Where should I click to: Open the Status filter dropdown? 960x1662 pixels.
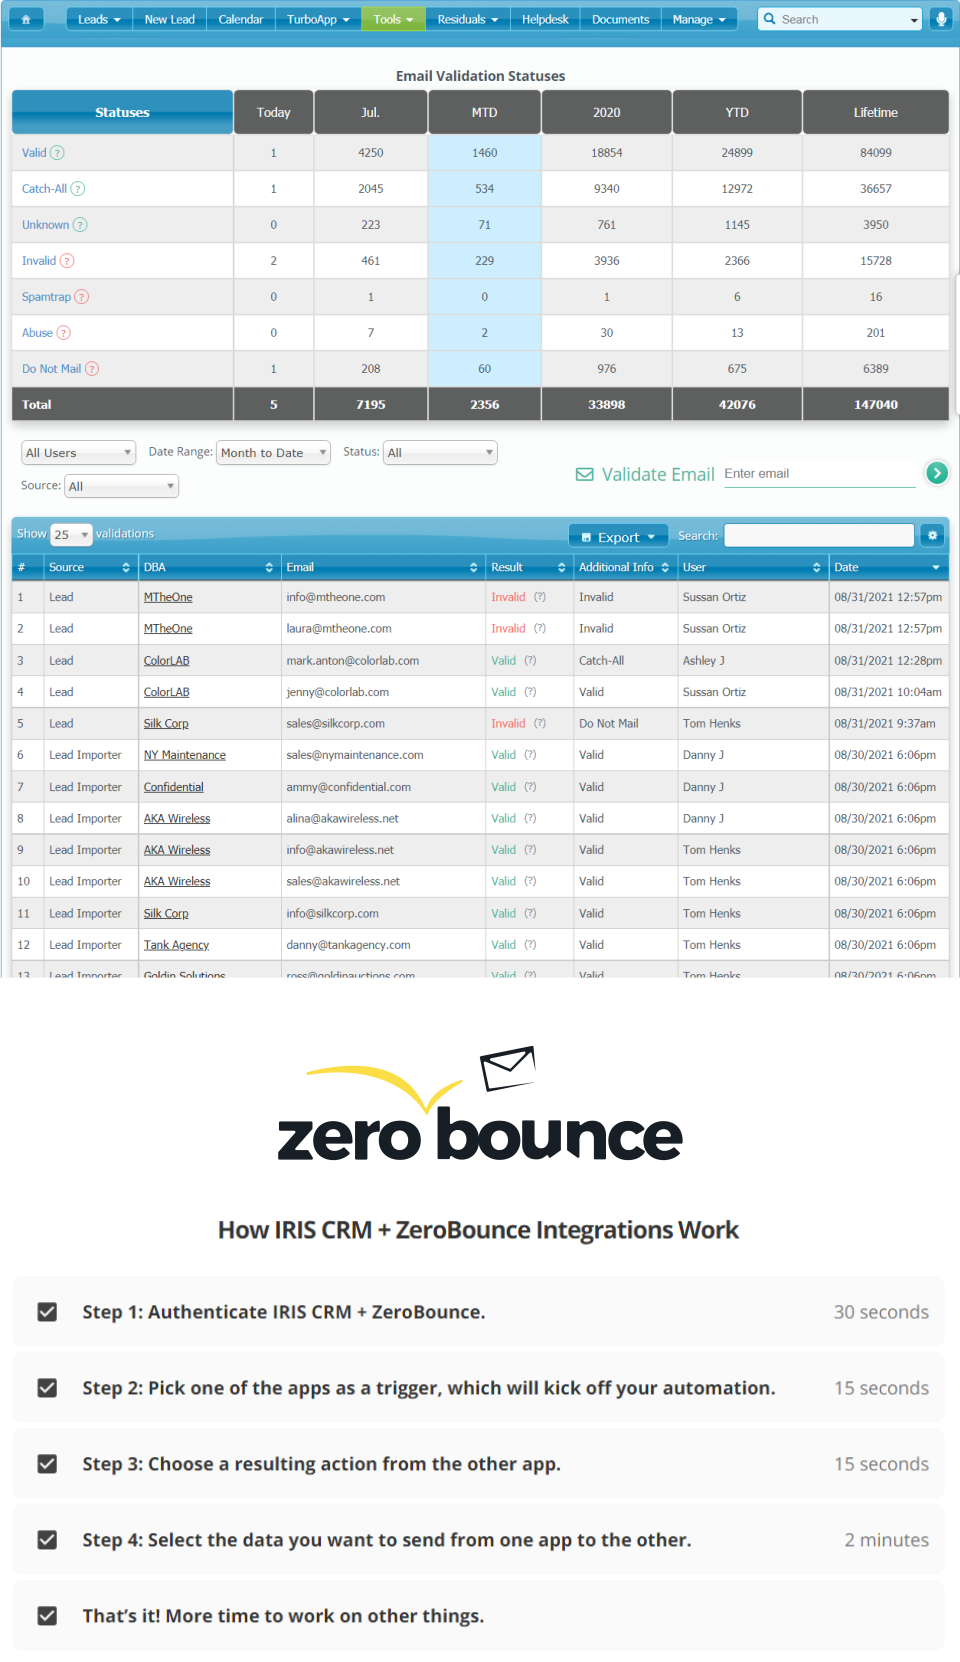(x=440, y=453)
